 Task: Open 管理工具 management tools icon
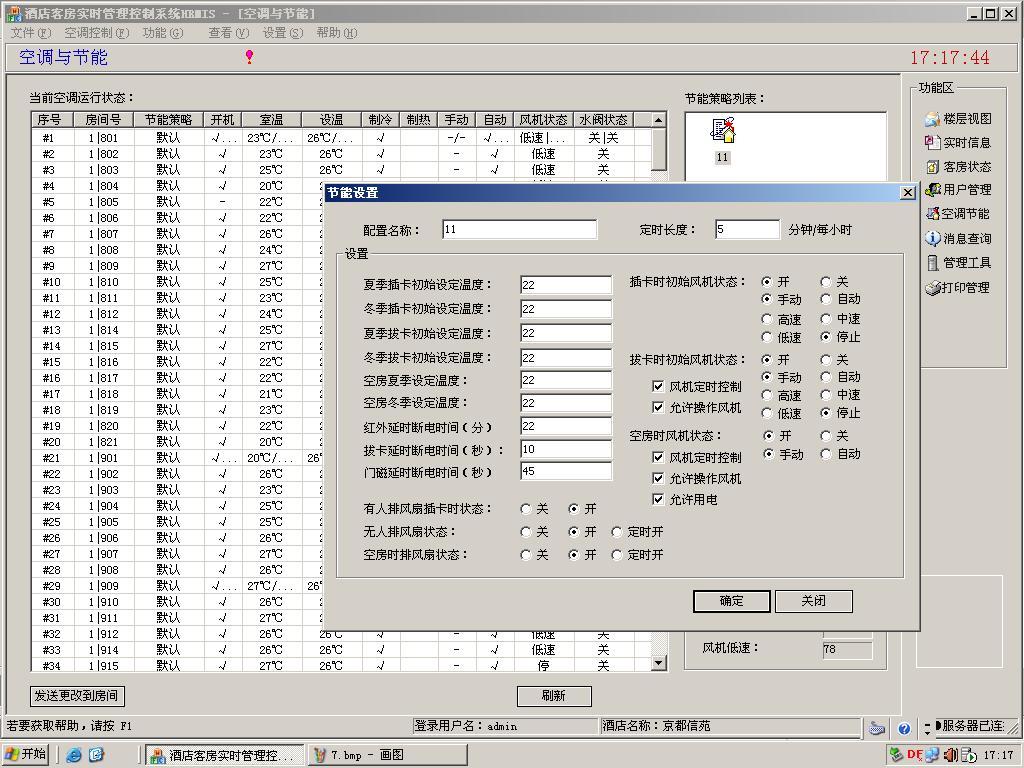932,263
